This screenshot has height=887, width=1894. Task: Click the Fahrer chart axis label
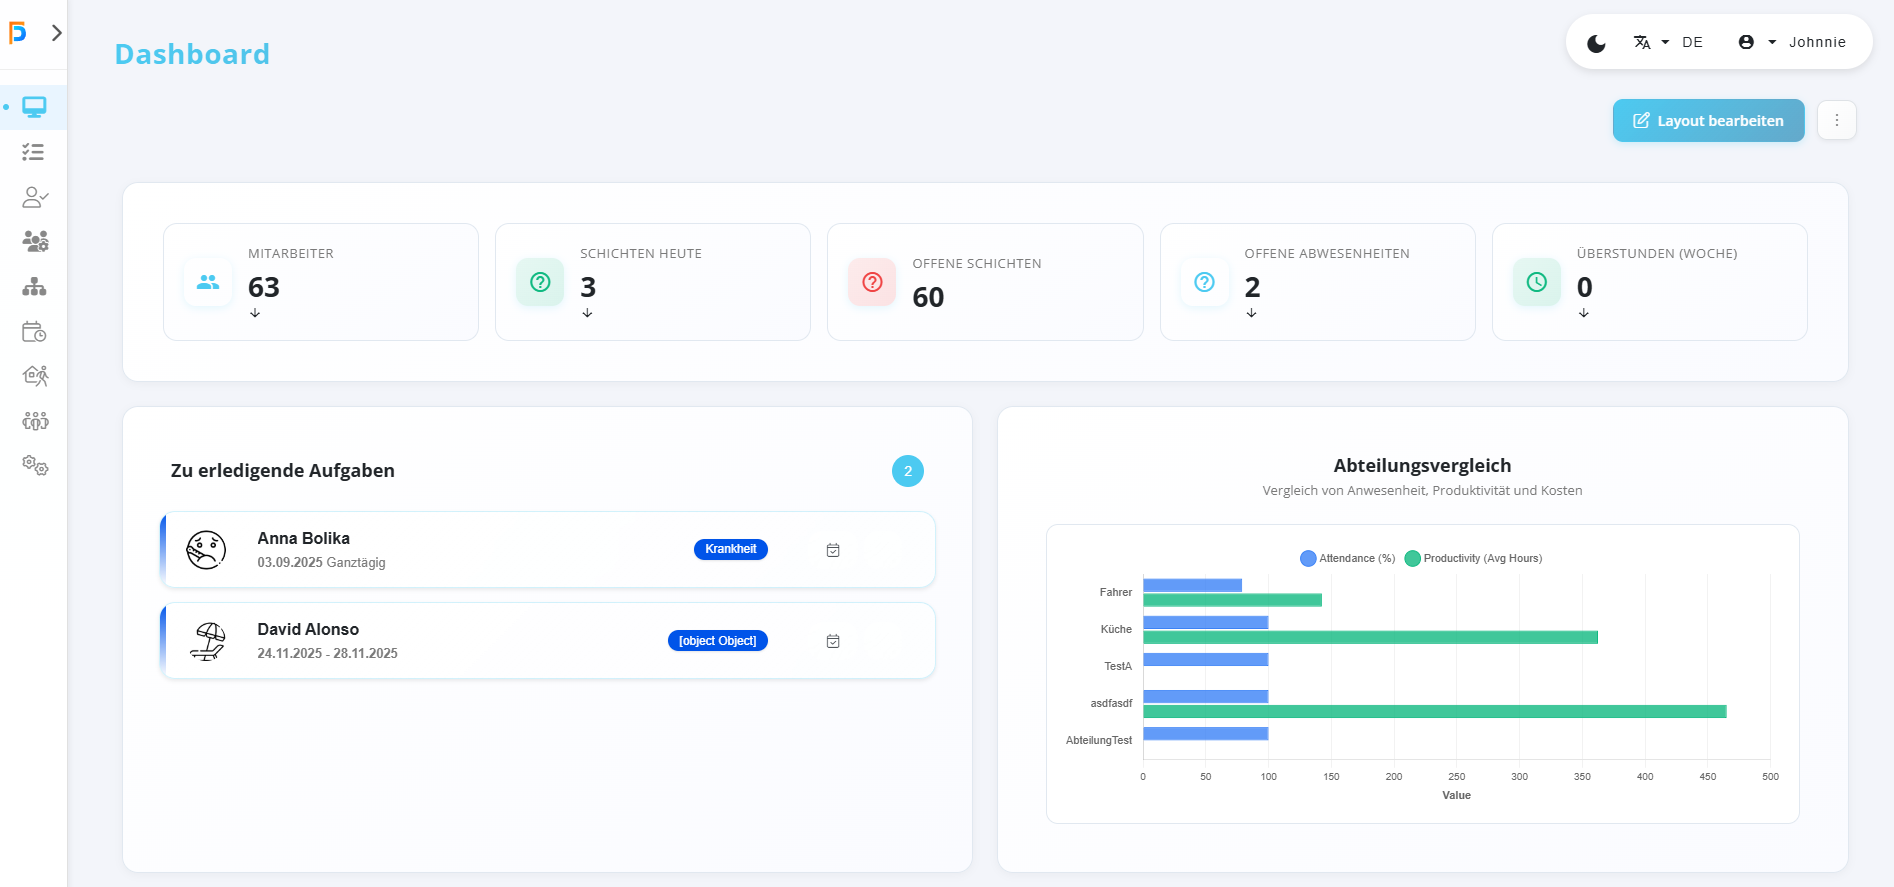point(1116,592)
